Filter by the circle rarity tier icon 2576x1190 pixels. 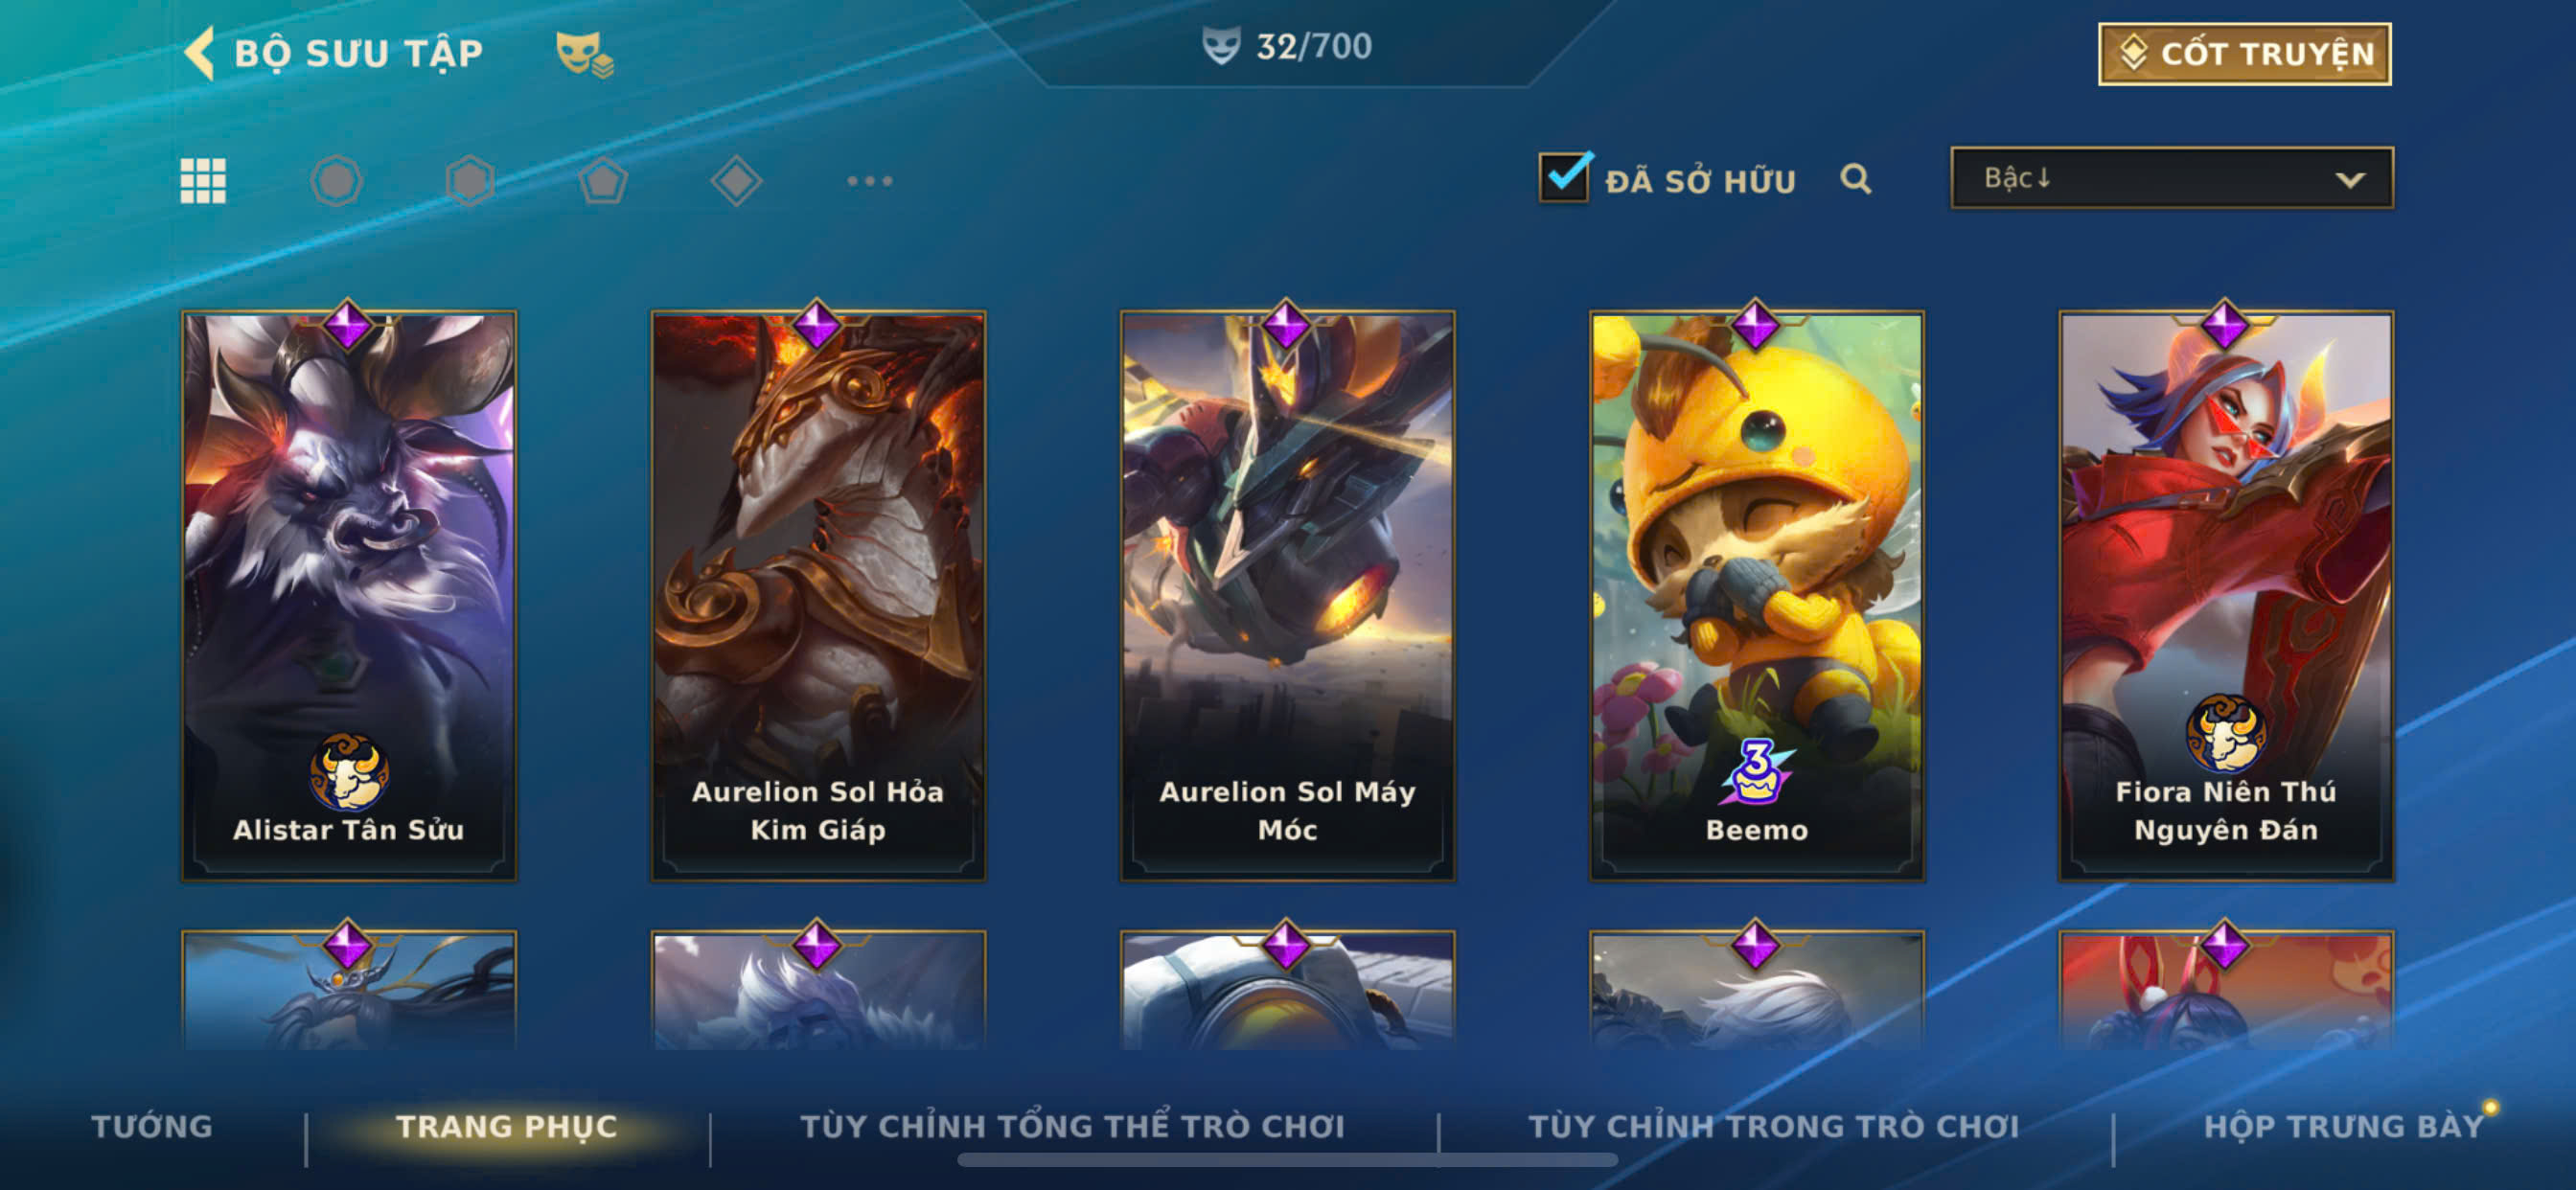[x=336, y=181]
